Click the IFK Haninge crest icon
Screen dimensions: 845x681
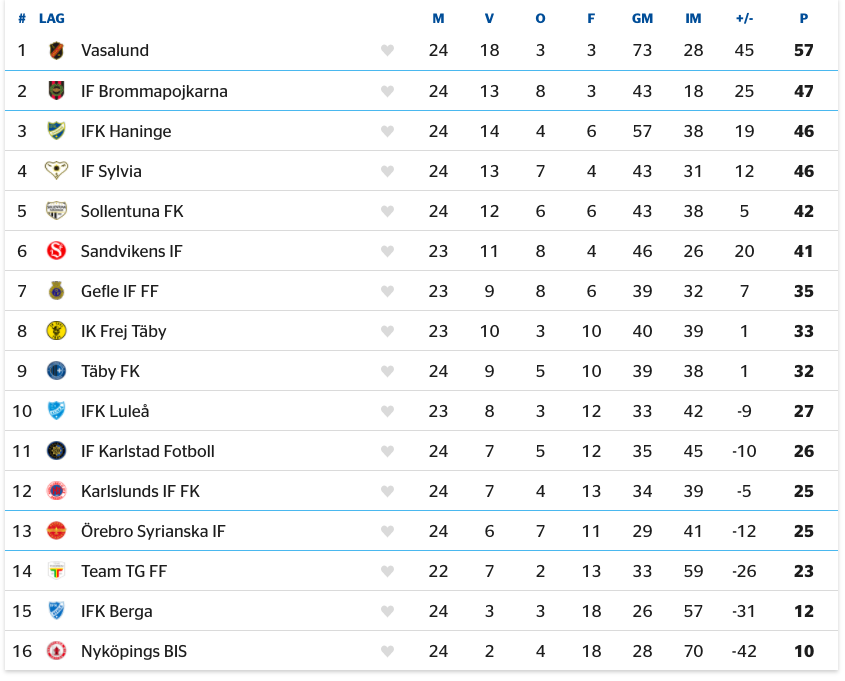tap(56, 131)
